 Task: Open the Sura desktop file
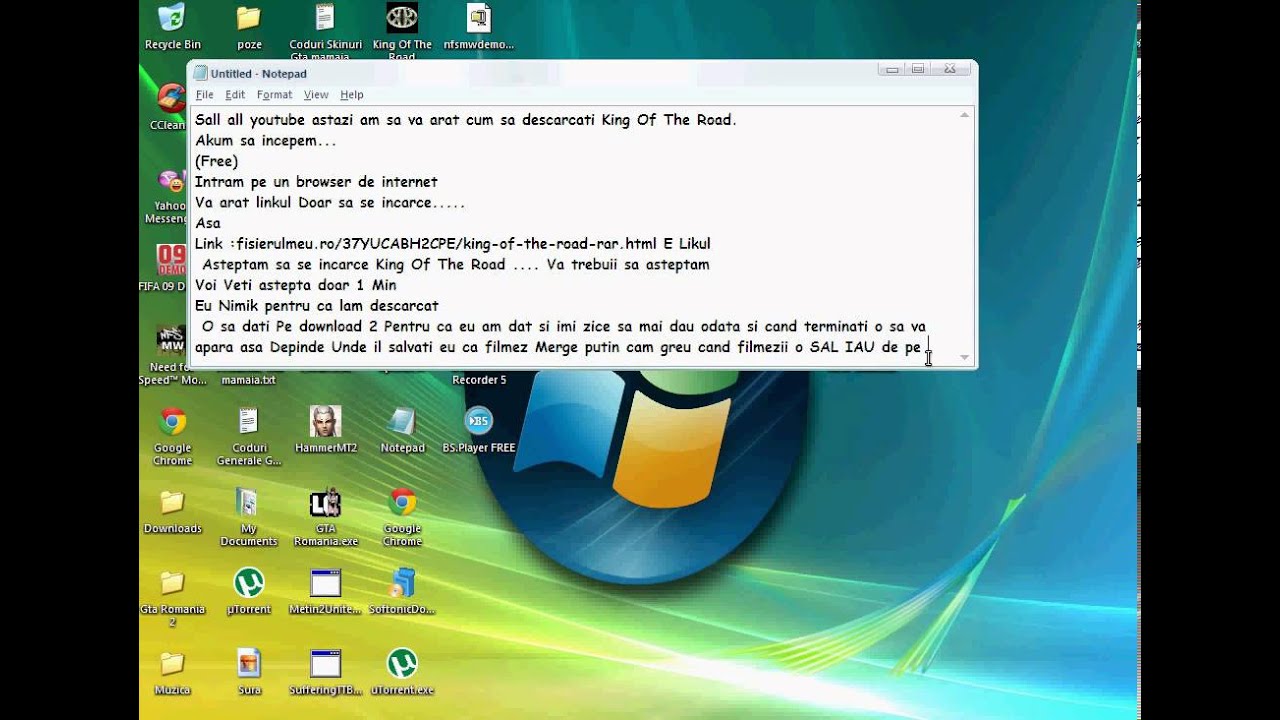[249, 672]
